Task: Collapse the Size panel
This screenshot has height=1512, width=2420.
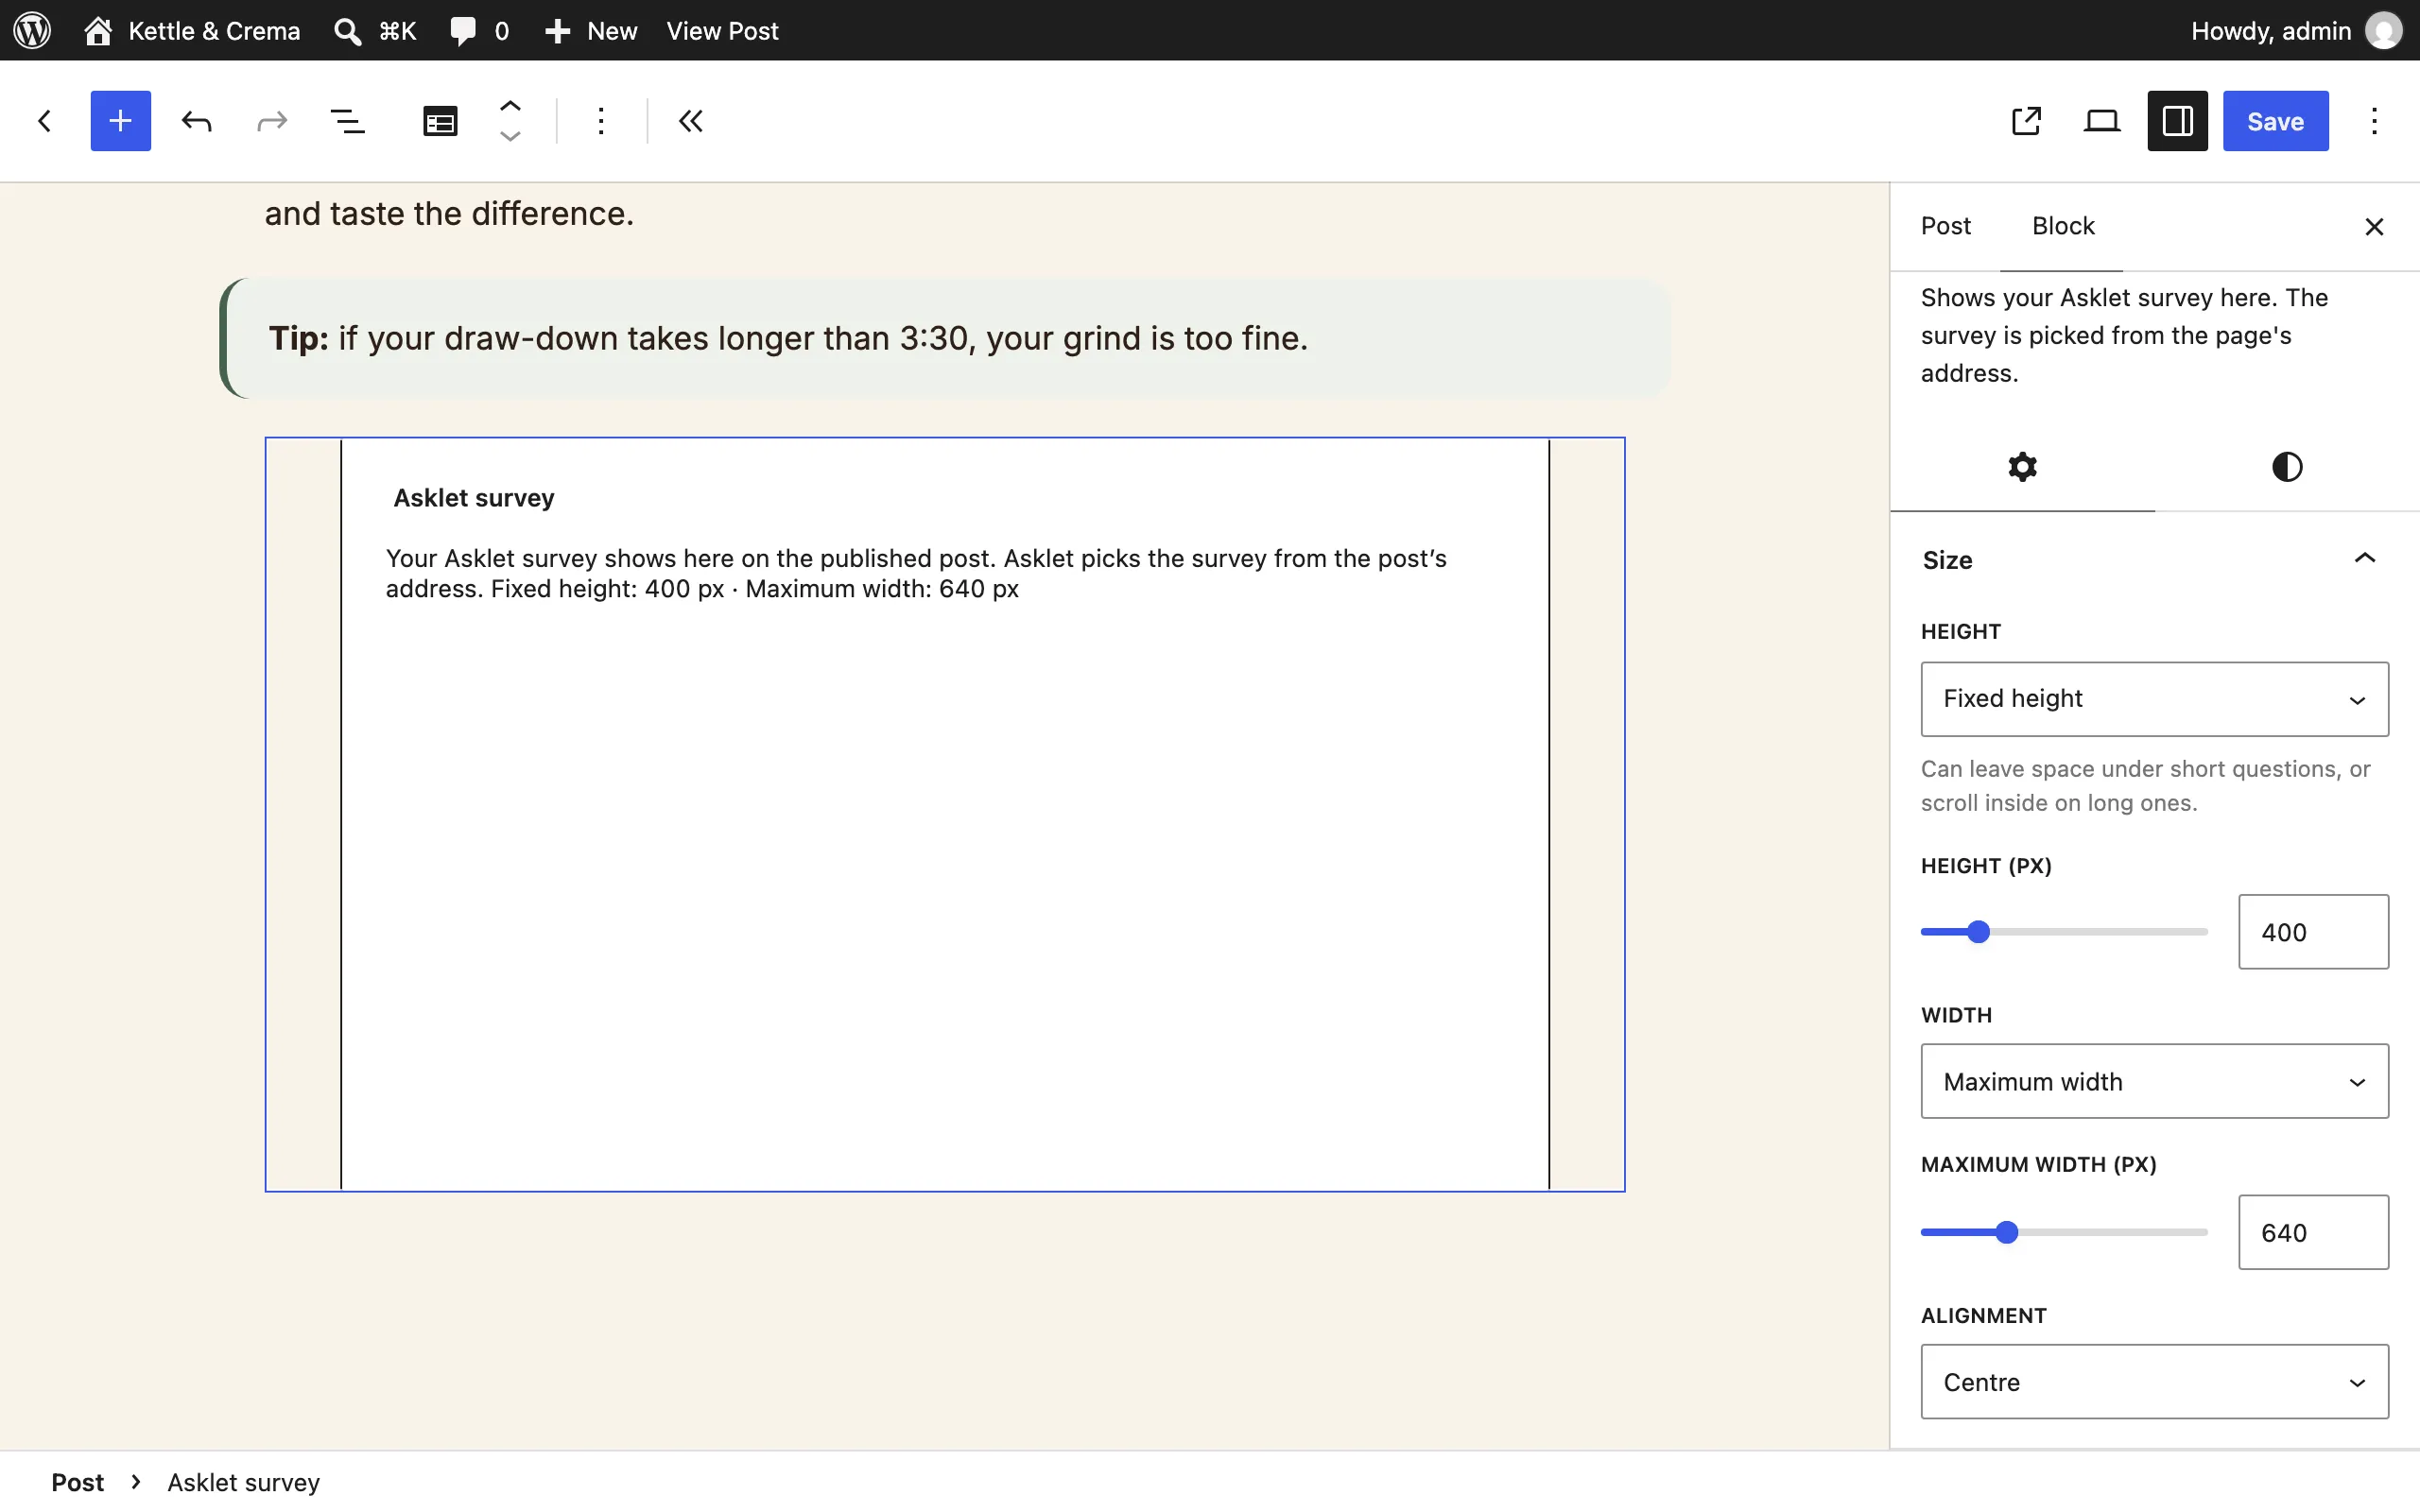Action: [x=2154, y=560]
